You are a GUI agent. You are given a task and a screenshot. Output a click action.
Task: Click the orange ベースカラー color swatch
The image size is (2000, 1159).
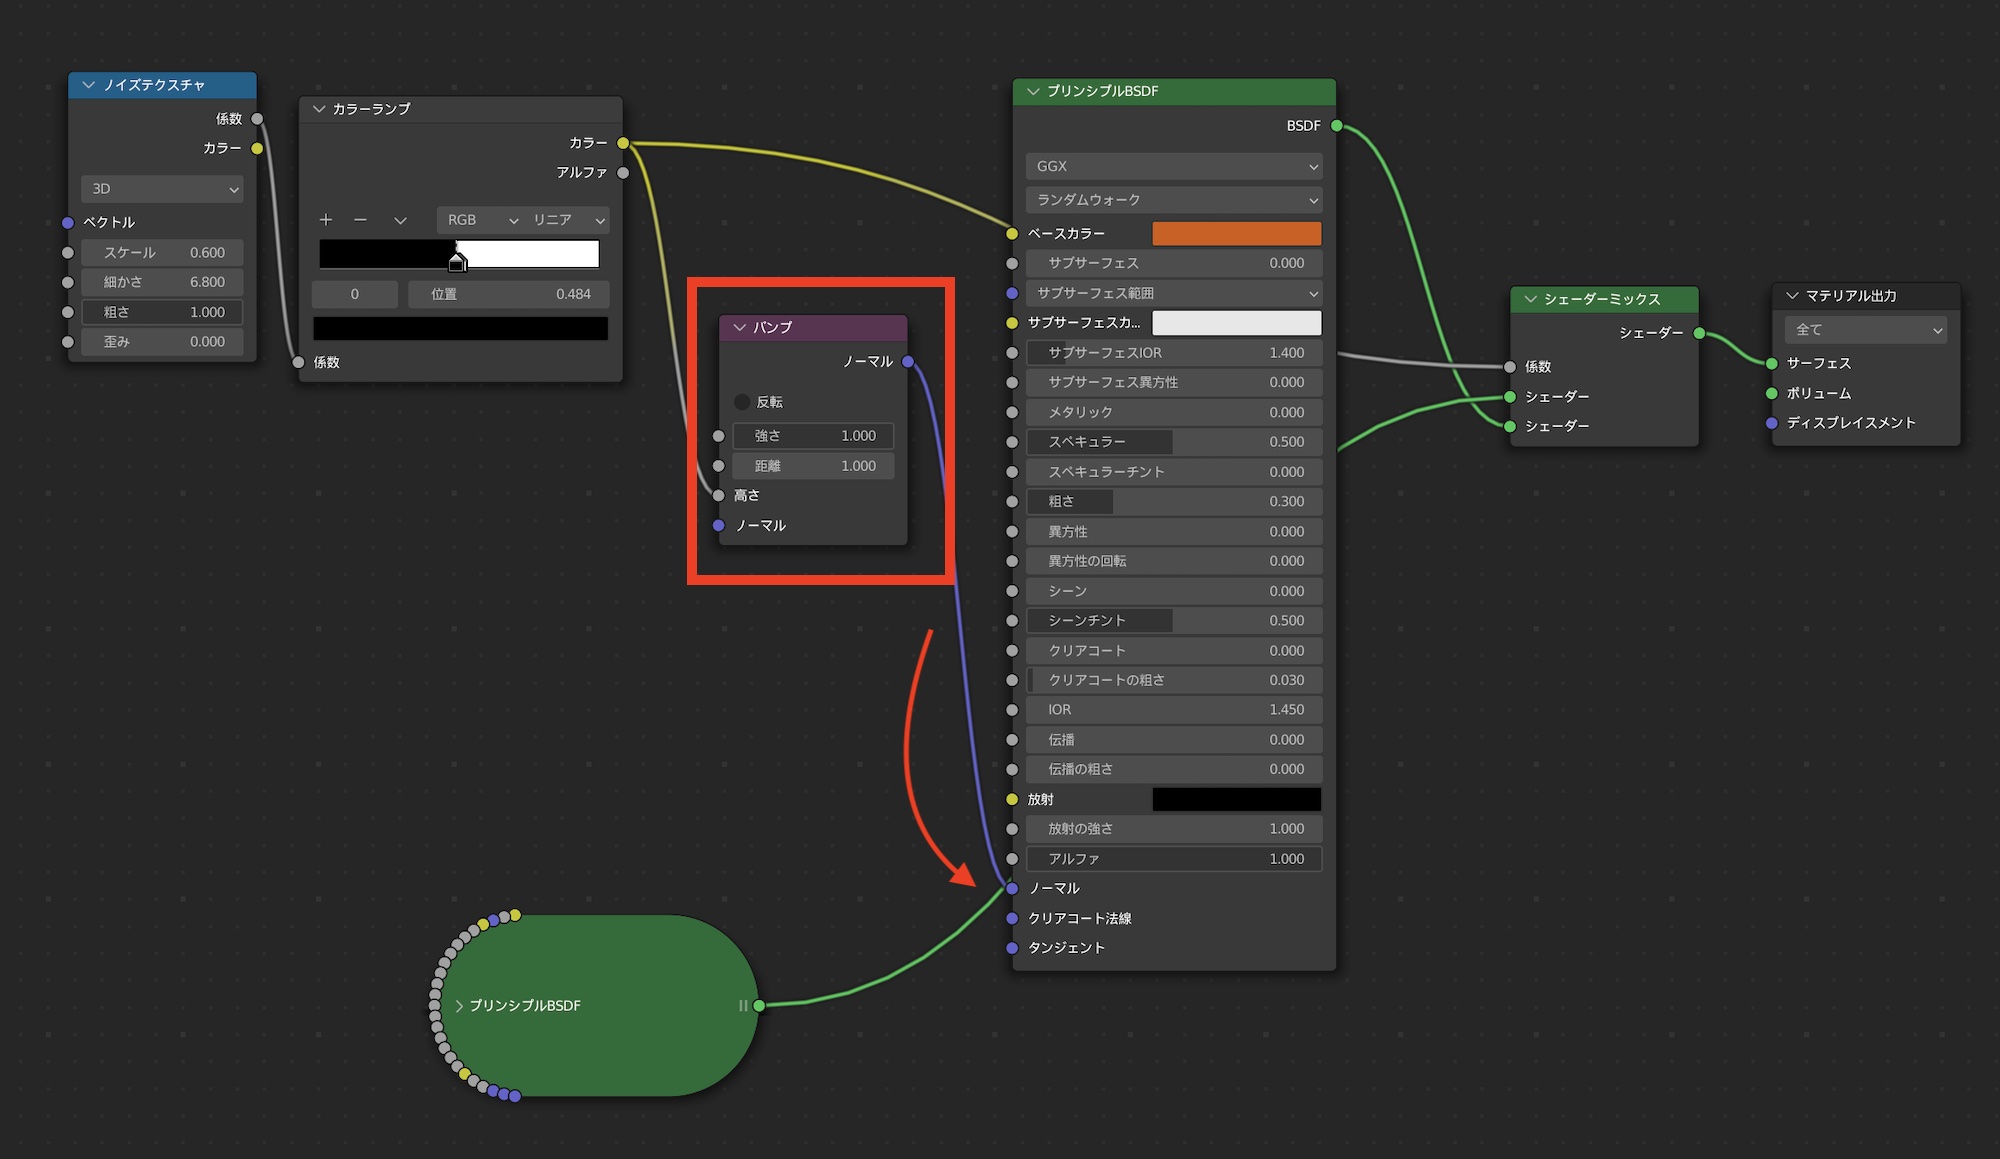1236,234
